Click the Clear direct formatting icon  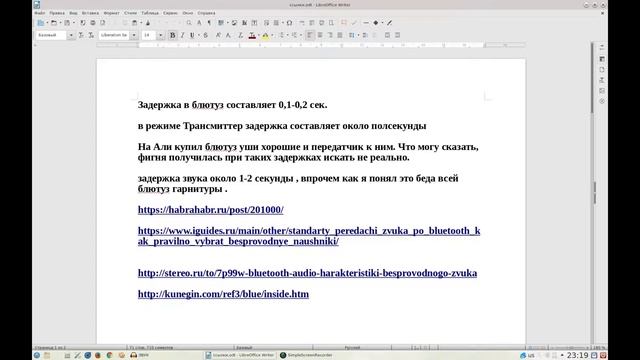pos(240,35)
